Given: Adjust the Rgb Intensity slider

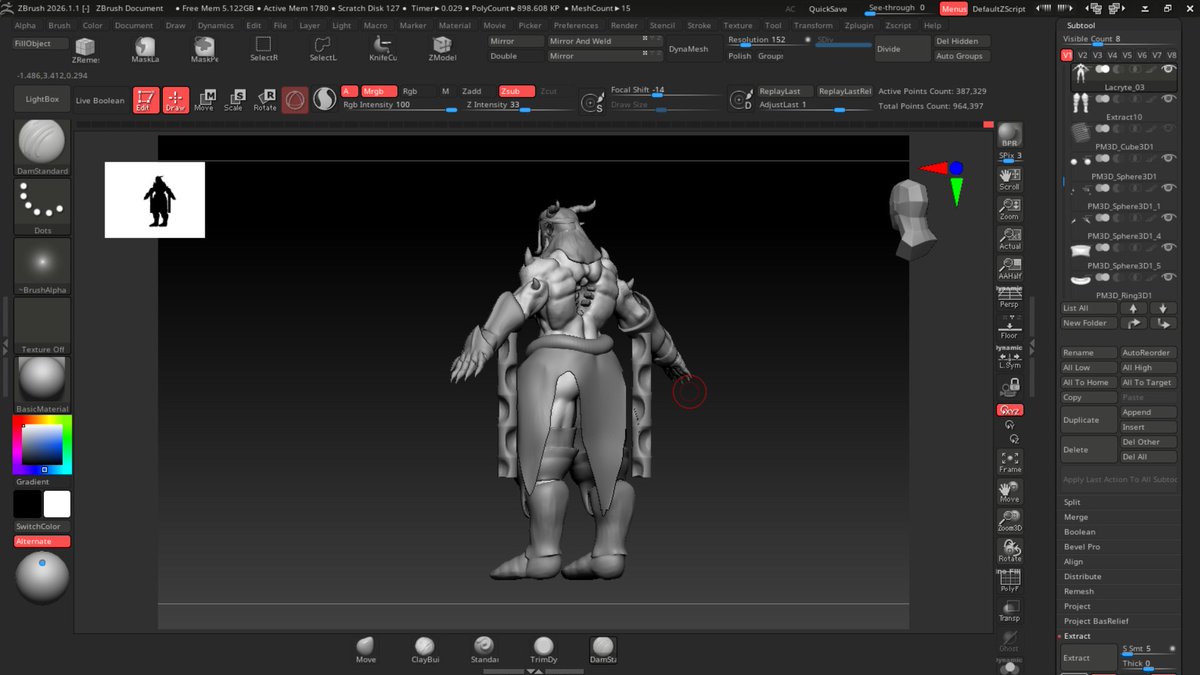Looking at the screenshot, I should coord(400,105).
